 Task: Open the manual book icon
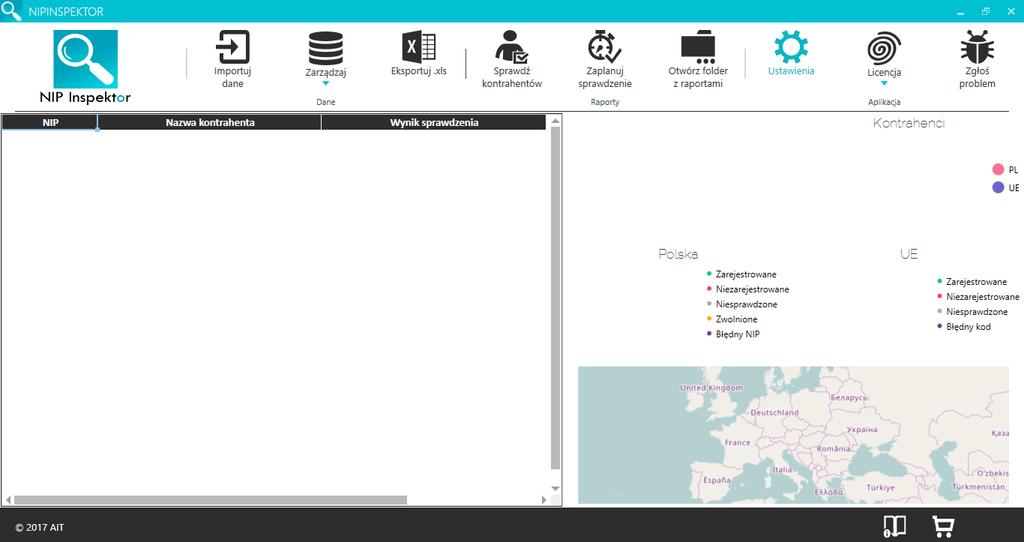(894, 526)
